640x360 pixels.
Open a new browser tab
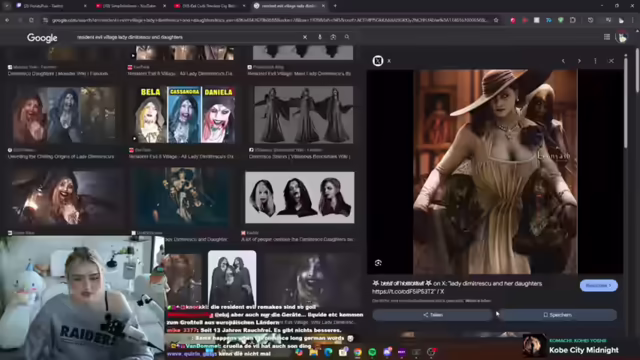[x=335, y=6]
